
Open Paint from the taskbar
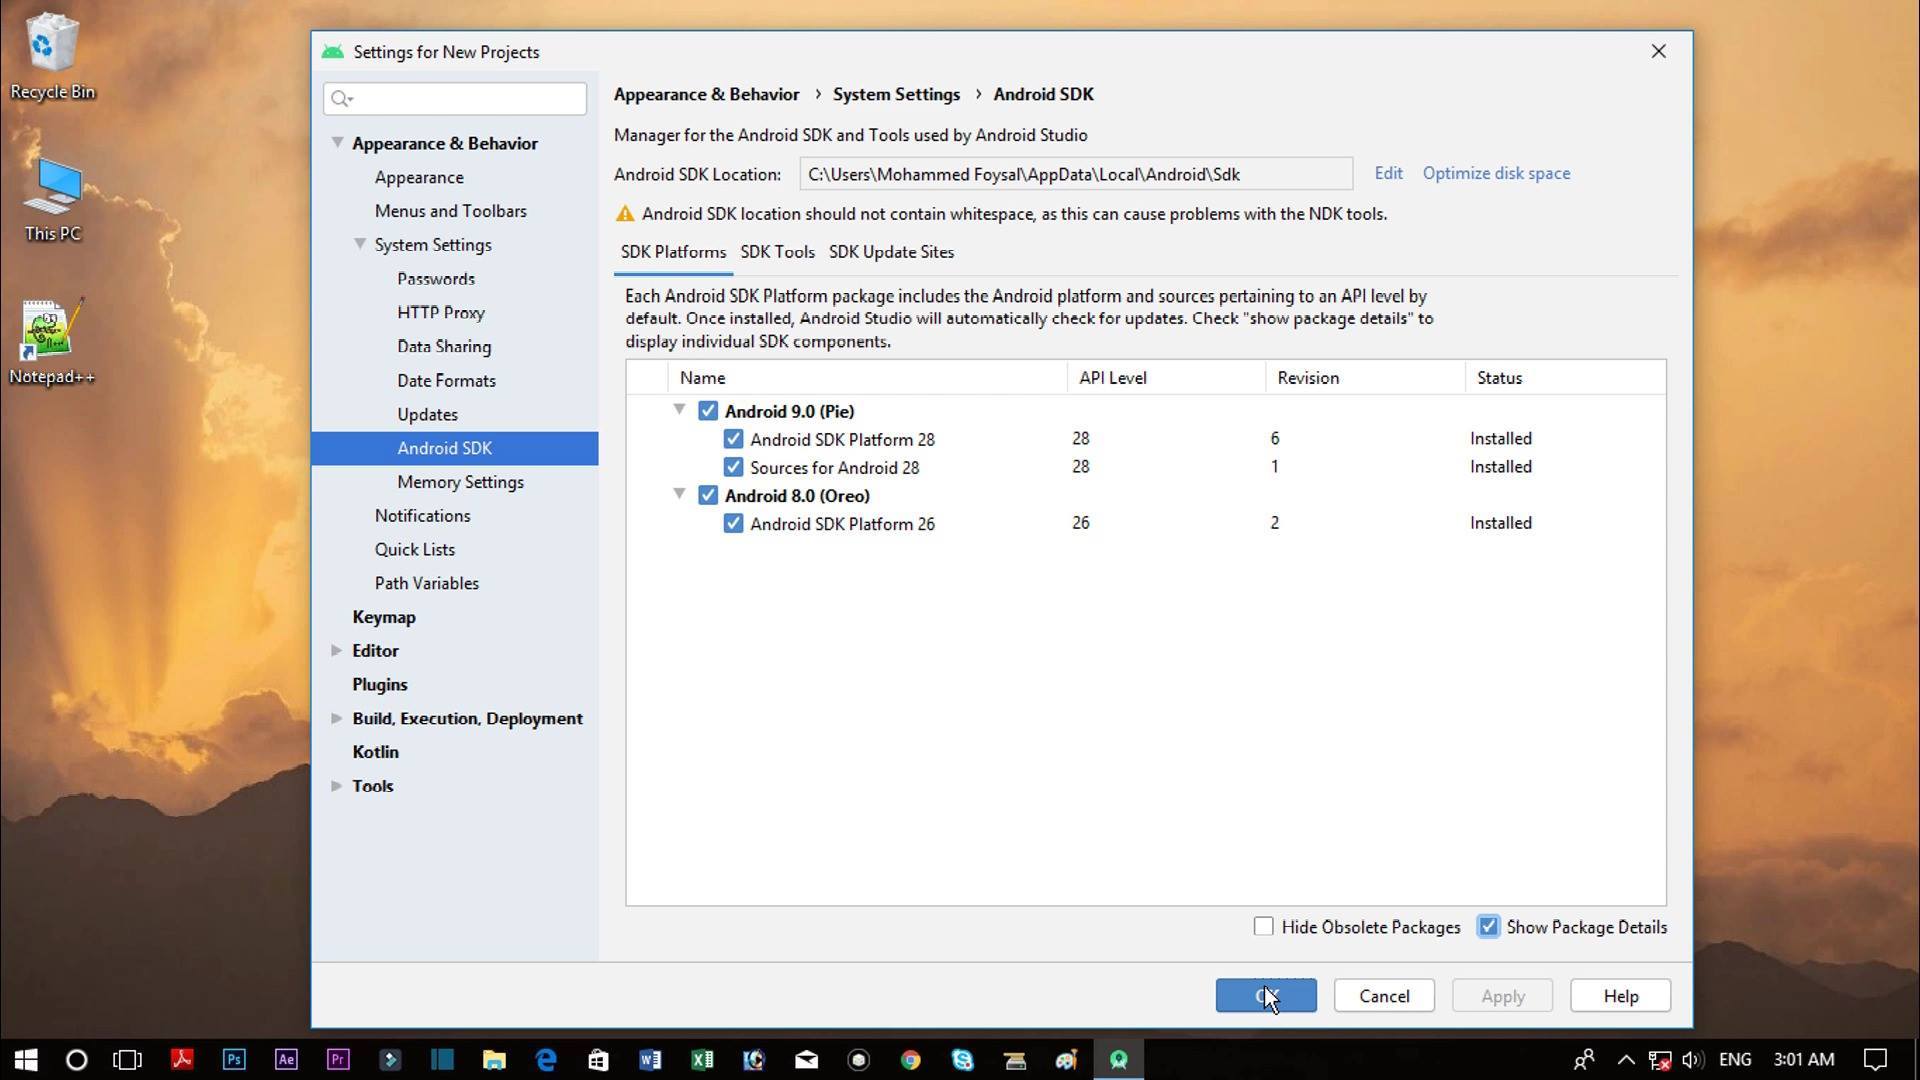click(1066, 1059)
